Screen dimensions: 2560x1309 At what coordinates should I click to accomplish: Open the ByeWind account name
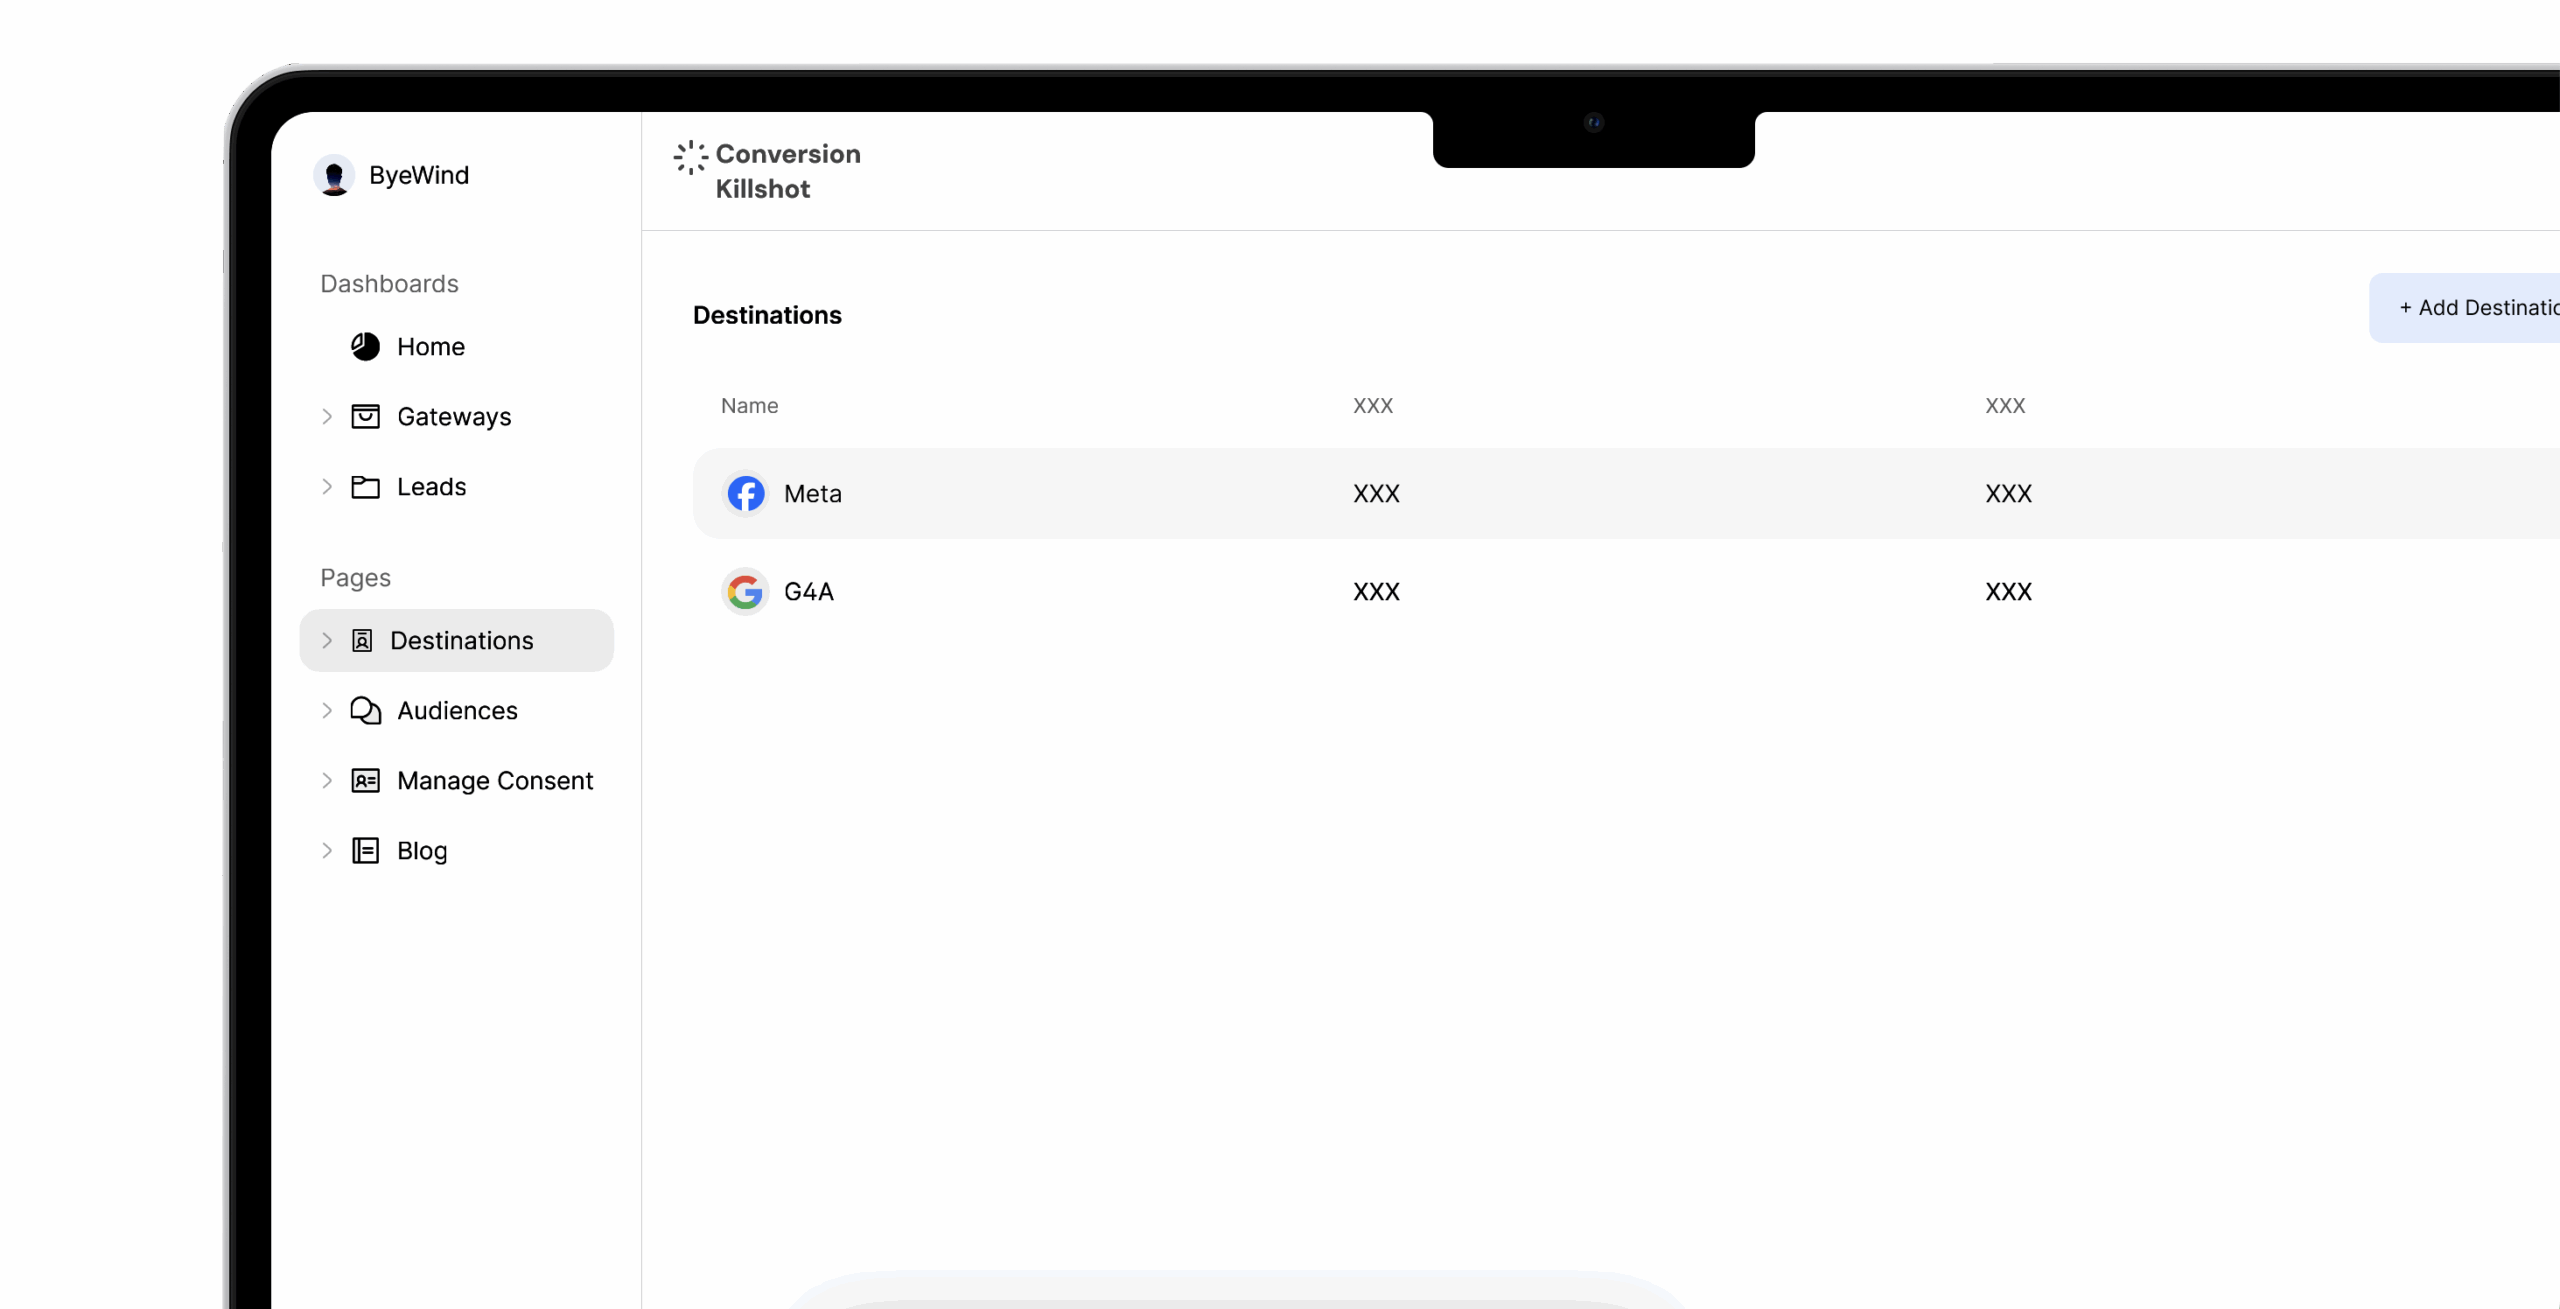pyautogui.click(x=418, y=175)
